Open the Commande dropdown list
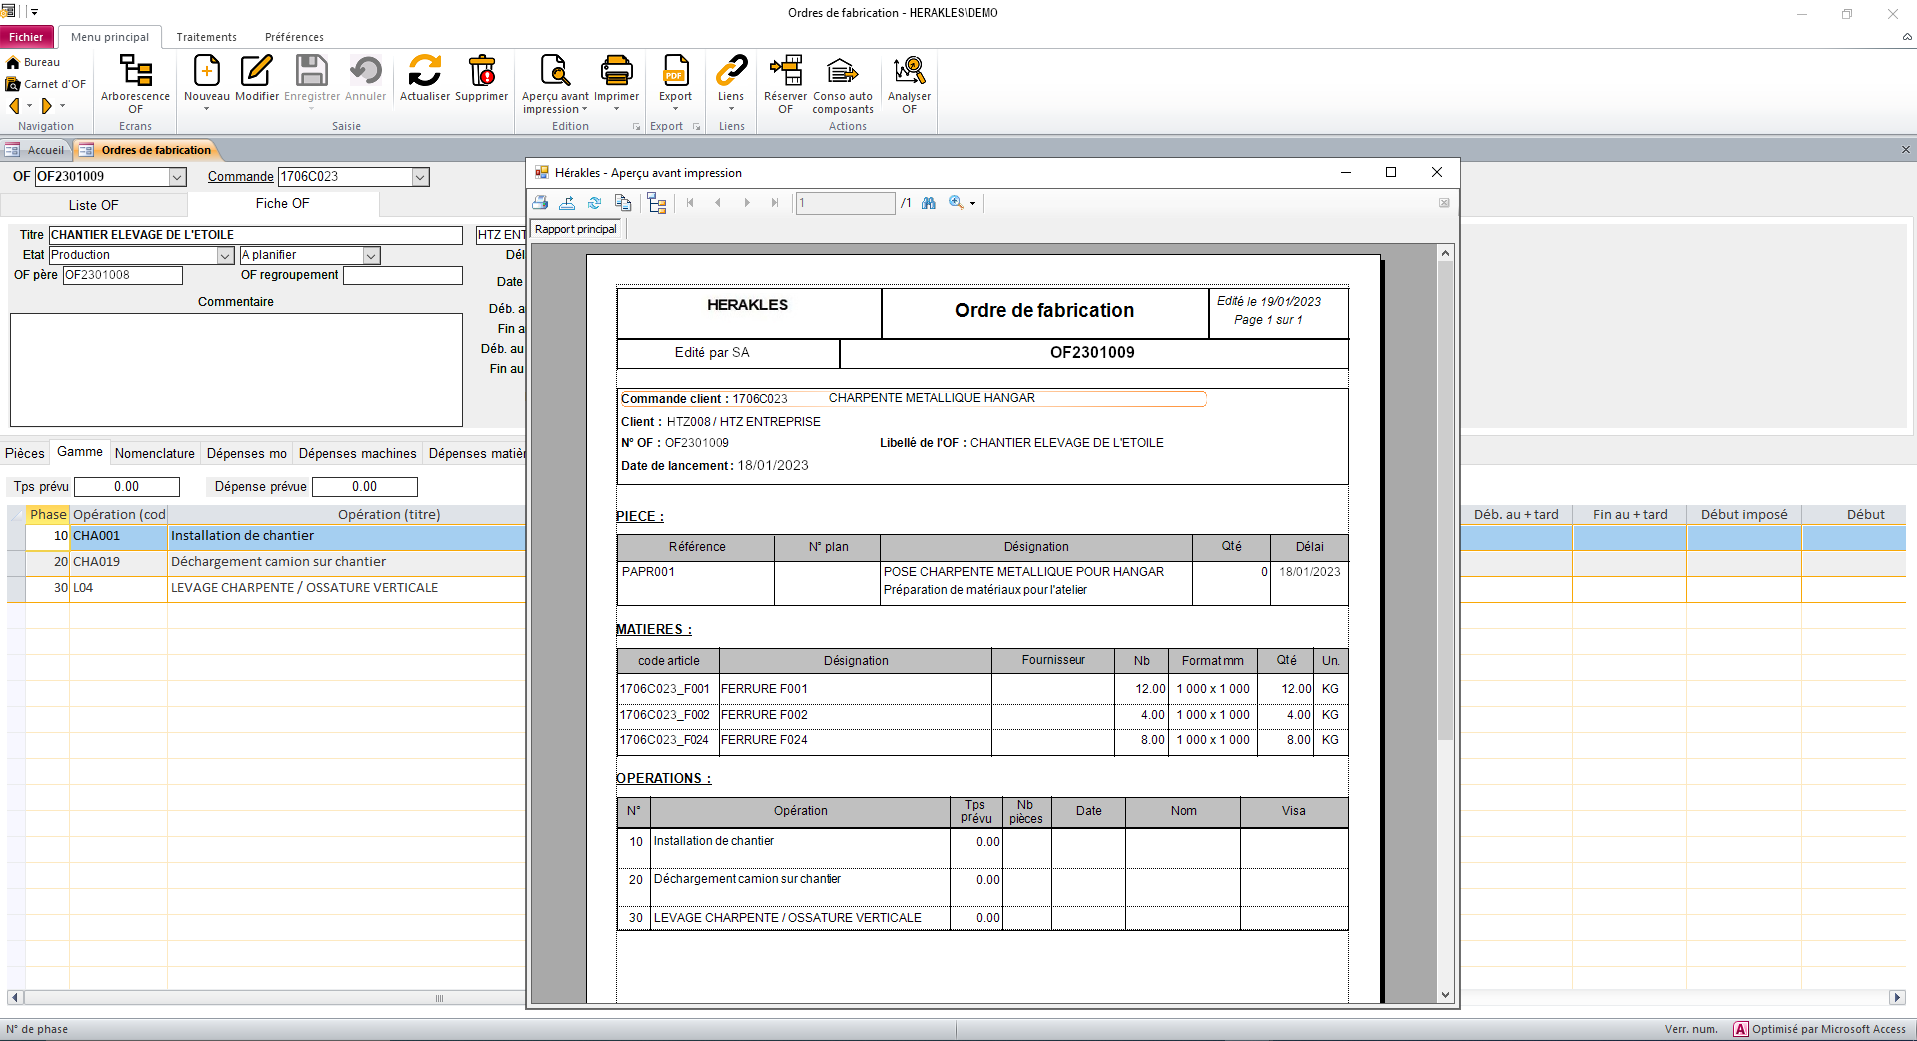 [x=420, y=176]
